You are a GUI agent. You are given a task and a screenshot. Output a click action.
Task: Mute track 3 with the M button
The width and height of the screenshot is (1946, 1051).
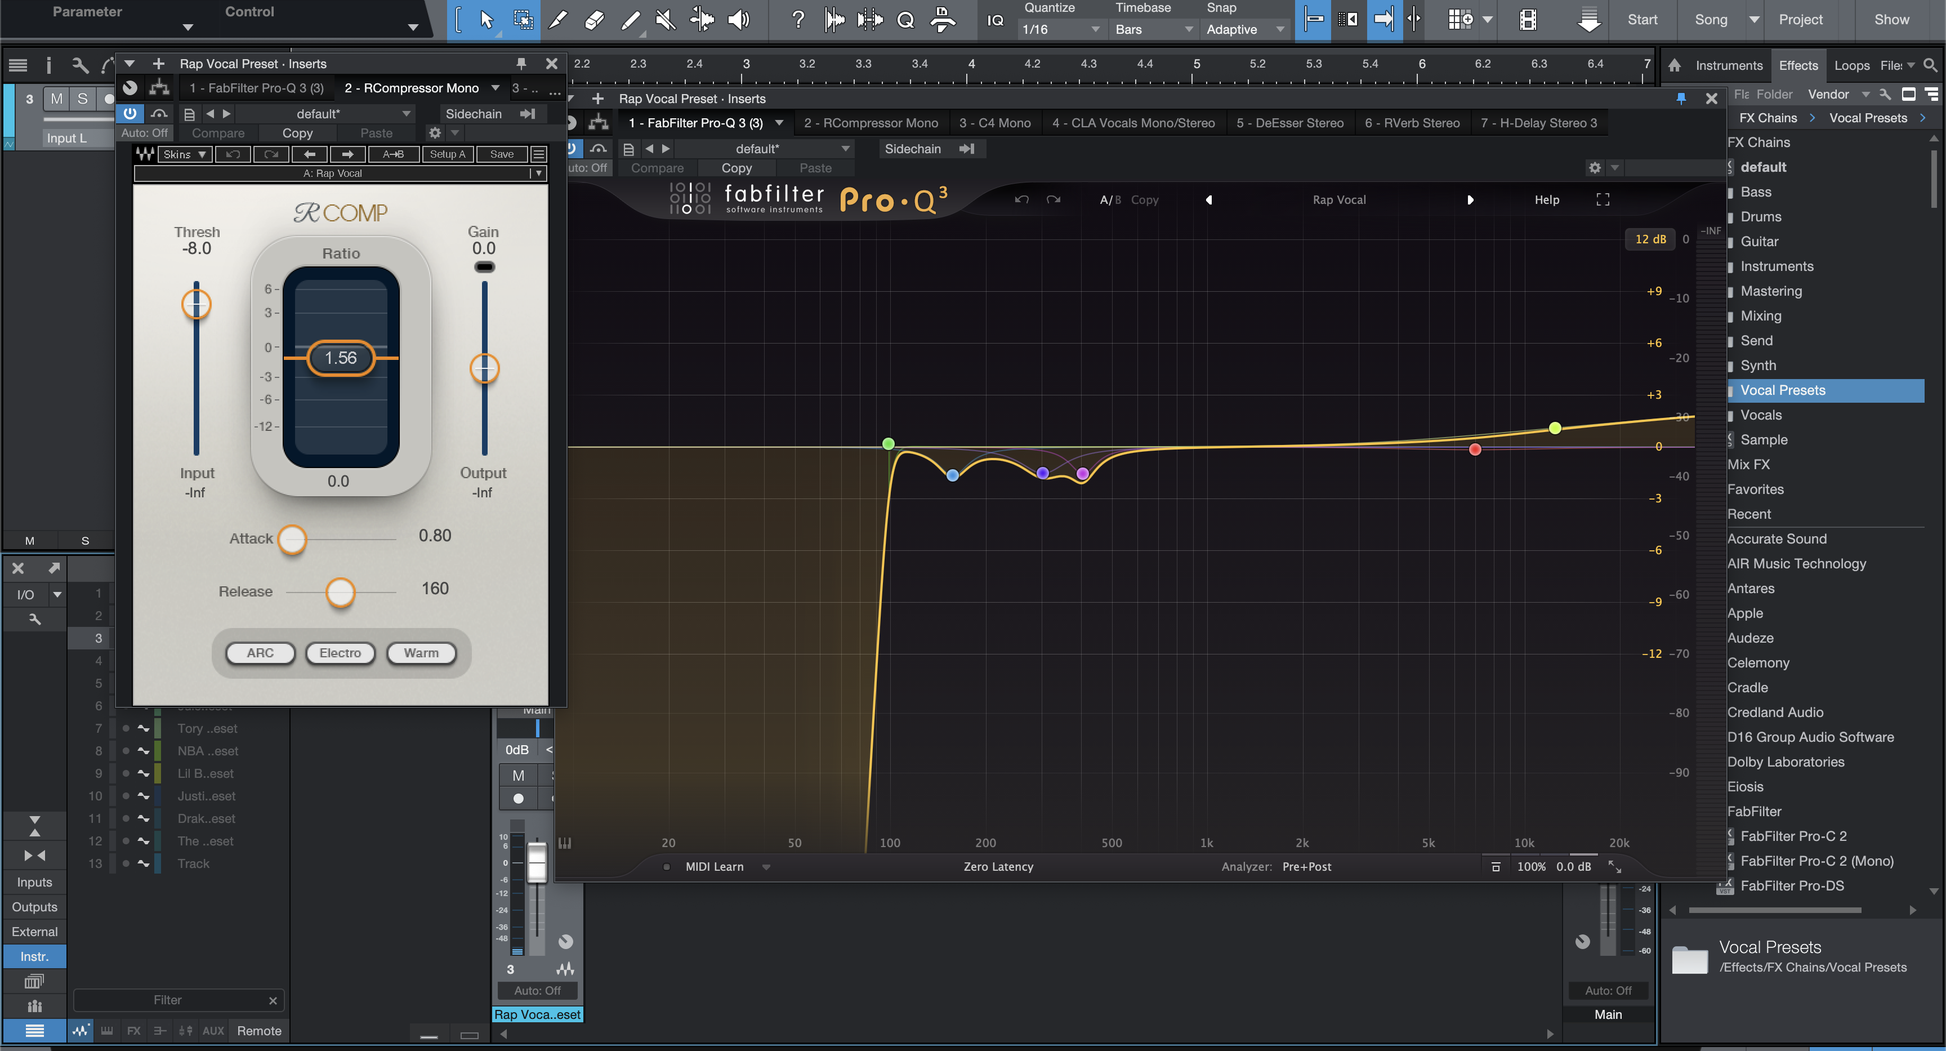57,98
